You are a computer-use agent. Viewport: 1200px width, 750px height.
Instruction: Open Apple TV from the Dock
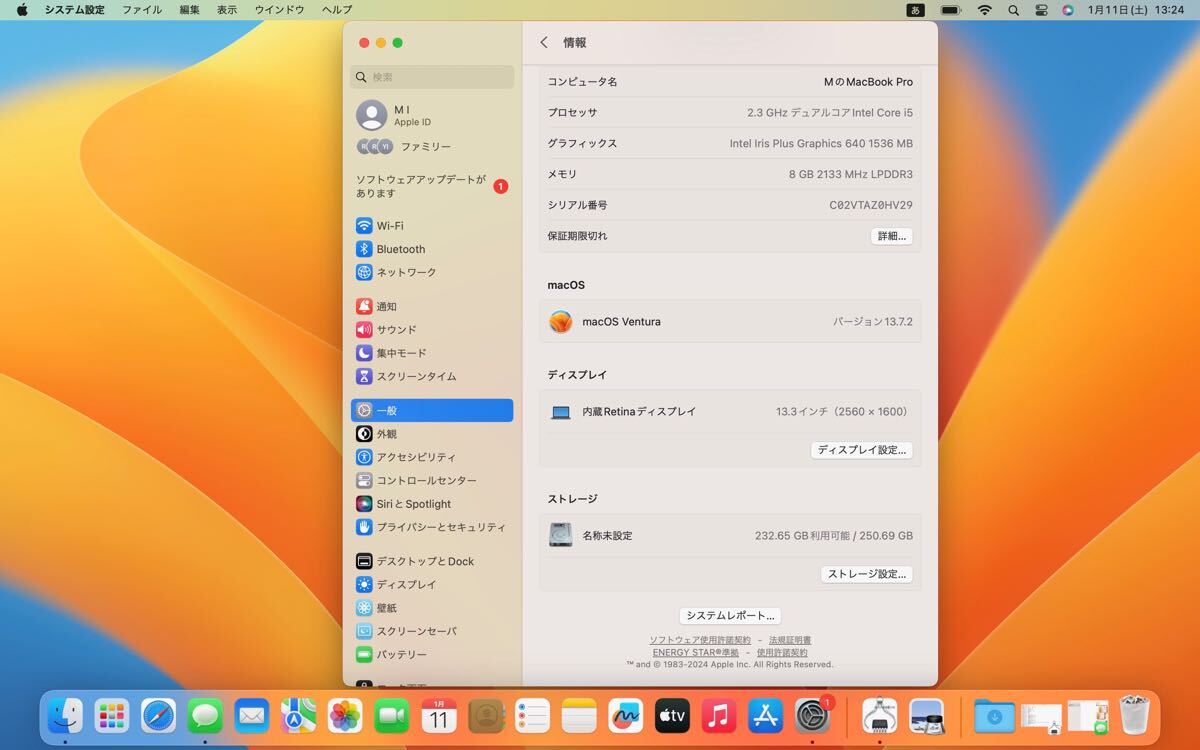(672, 715)
